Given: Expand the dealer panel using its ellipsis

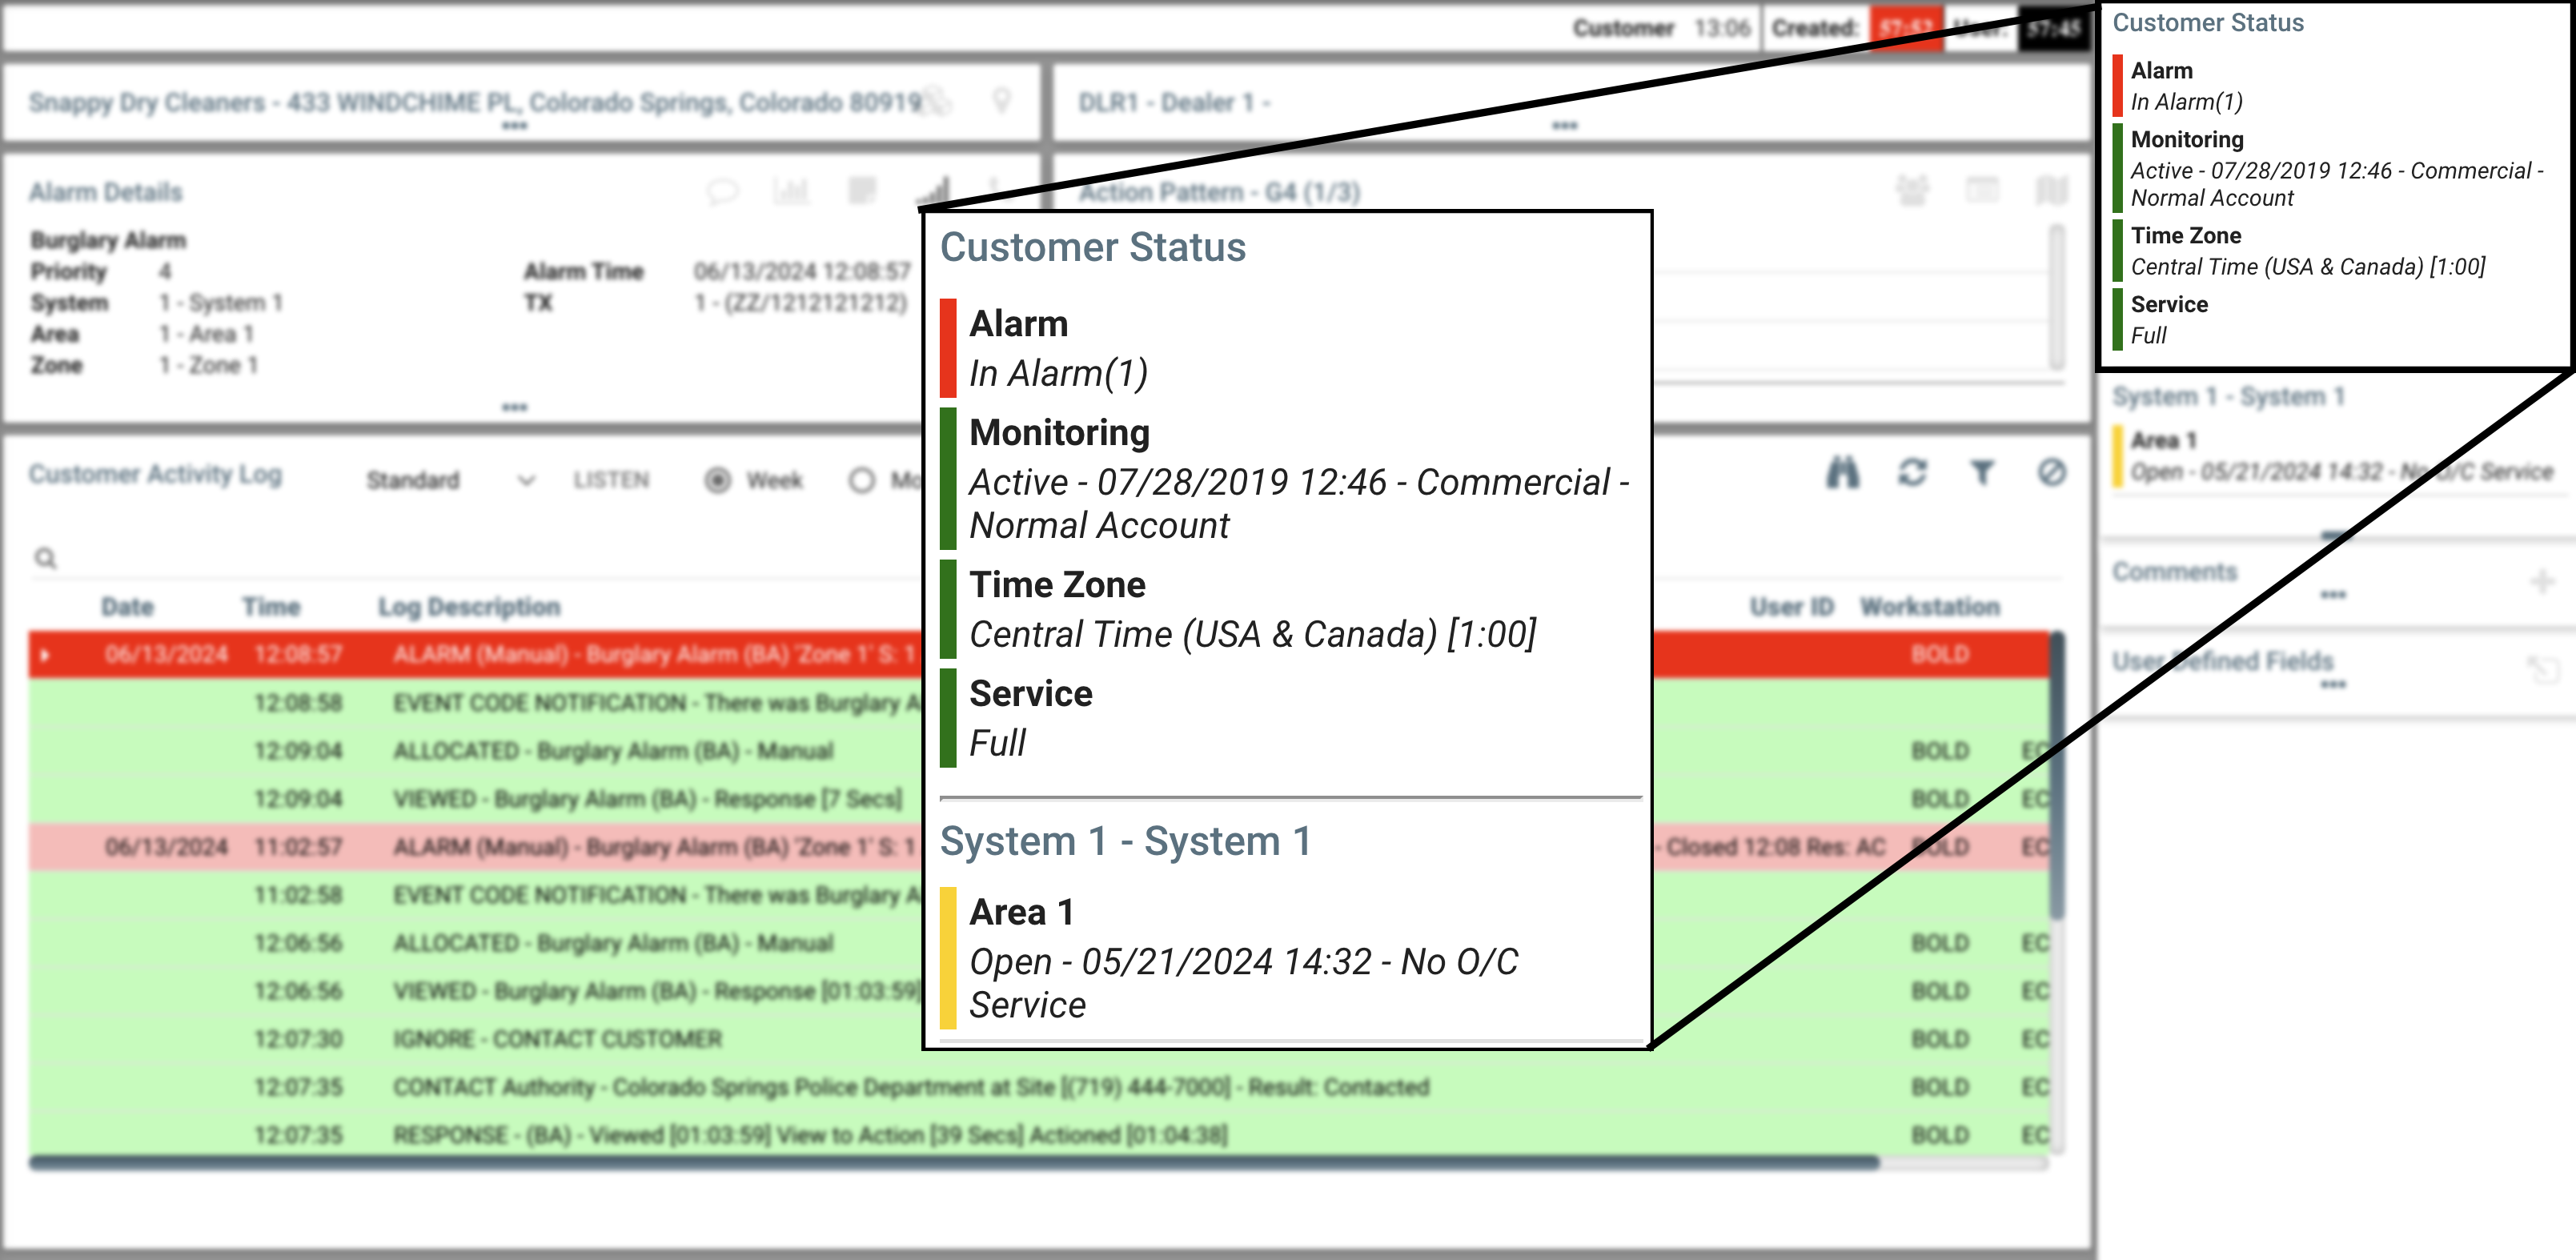Looking at the screenshot, I should (1564, 126).
